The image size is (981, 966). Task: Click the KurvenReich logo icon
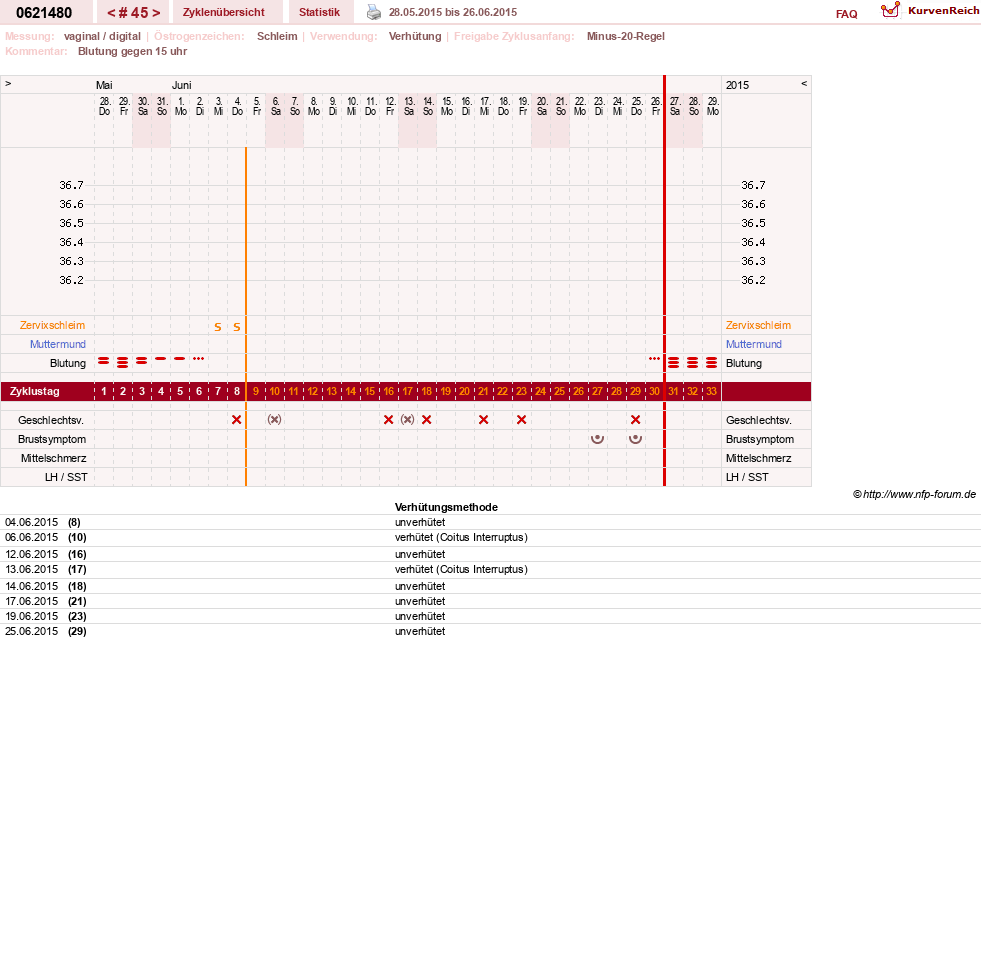tap(890, 10)
